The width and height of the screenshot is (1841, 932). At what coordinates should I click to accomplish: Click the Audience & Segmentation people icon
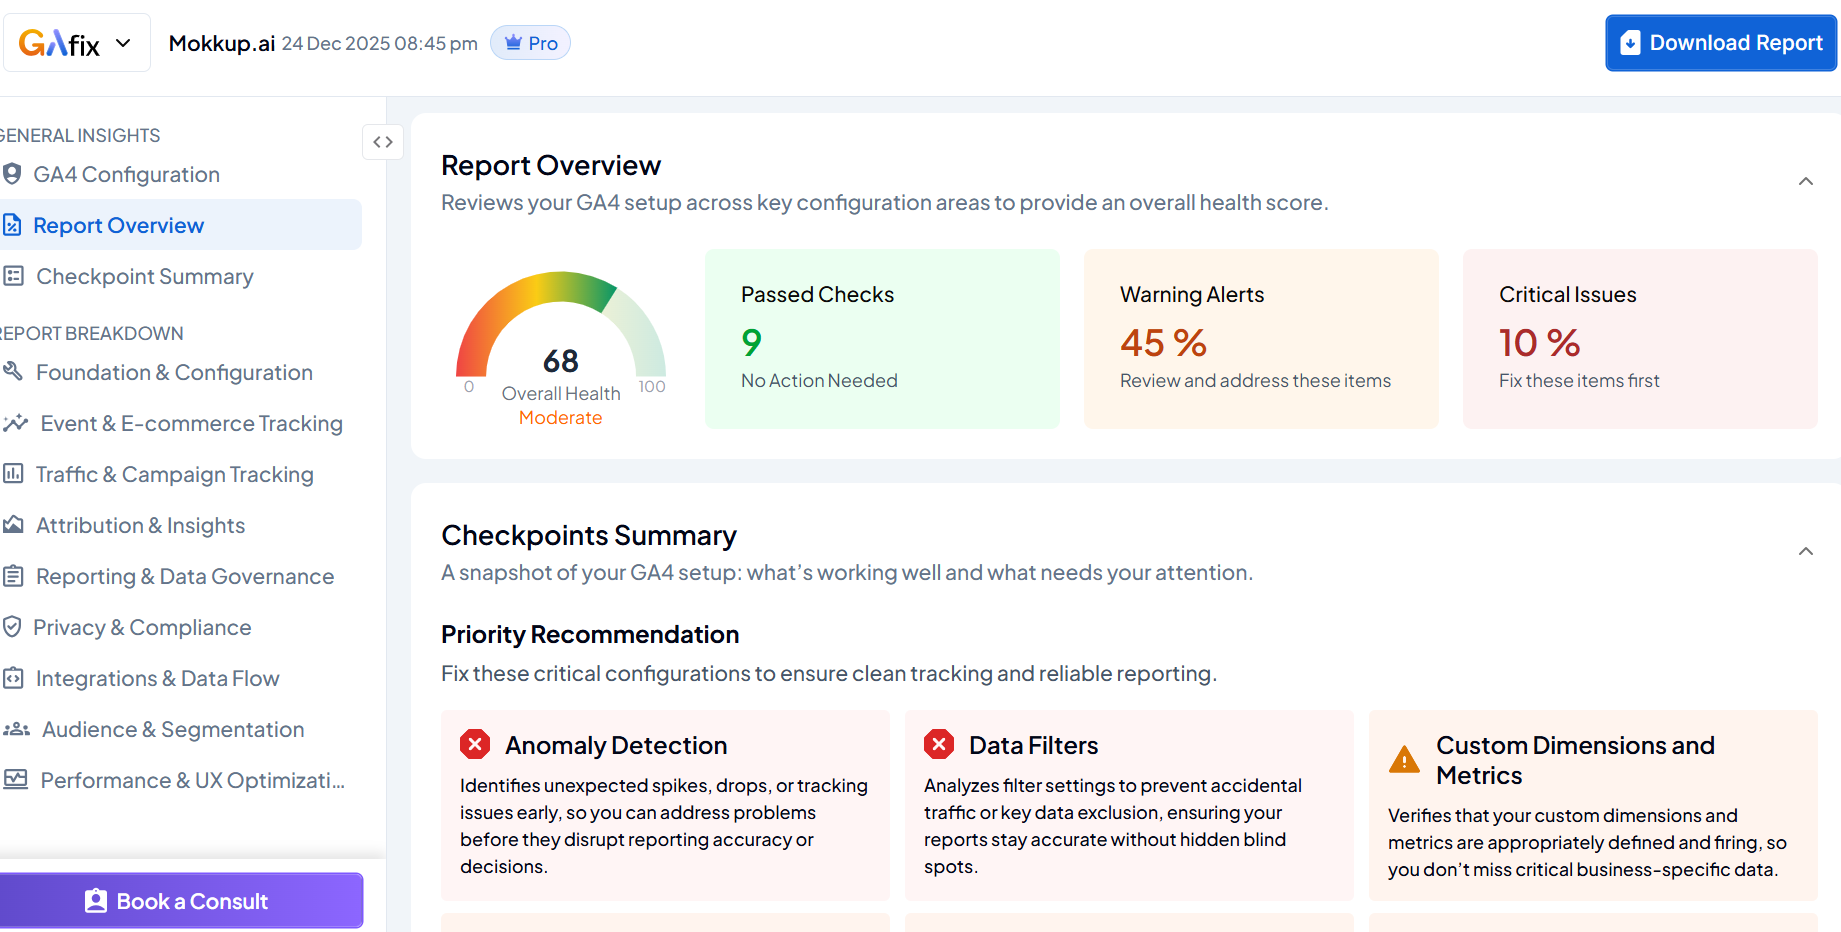coord(16,729)
